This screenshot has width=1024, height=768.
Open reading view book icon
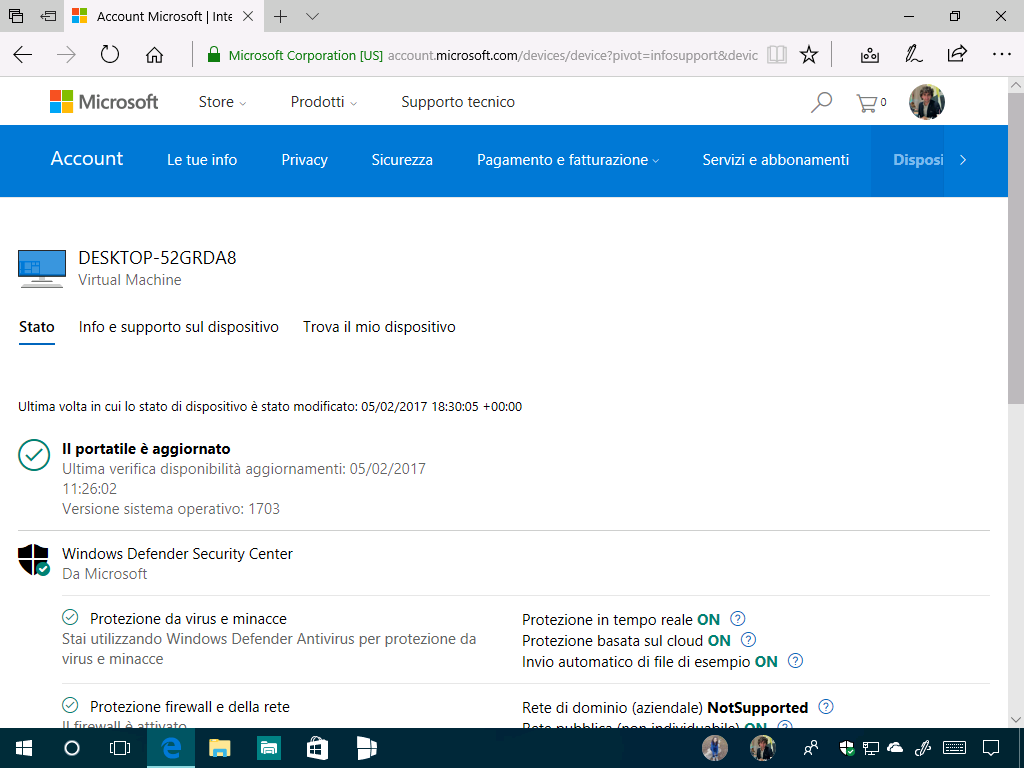coord(776,55)
